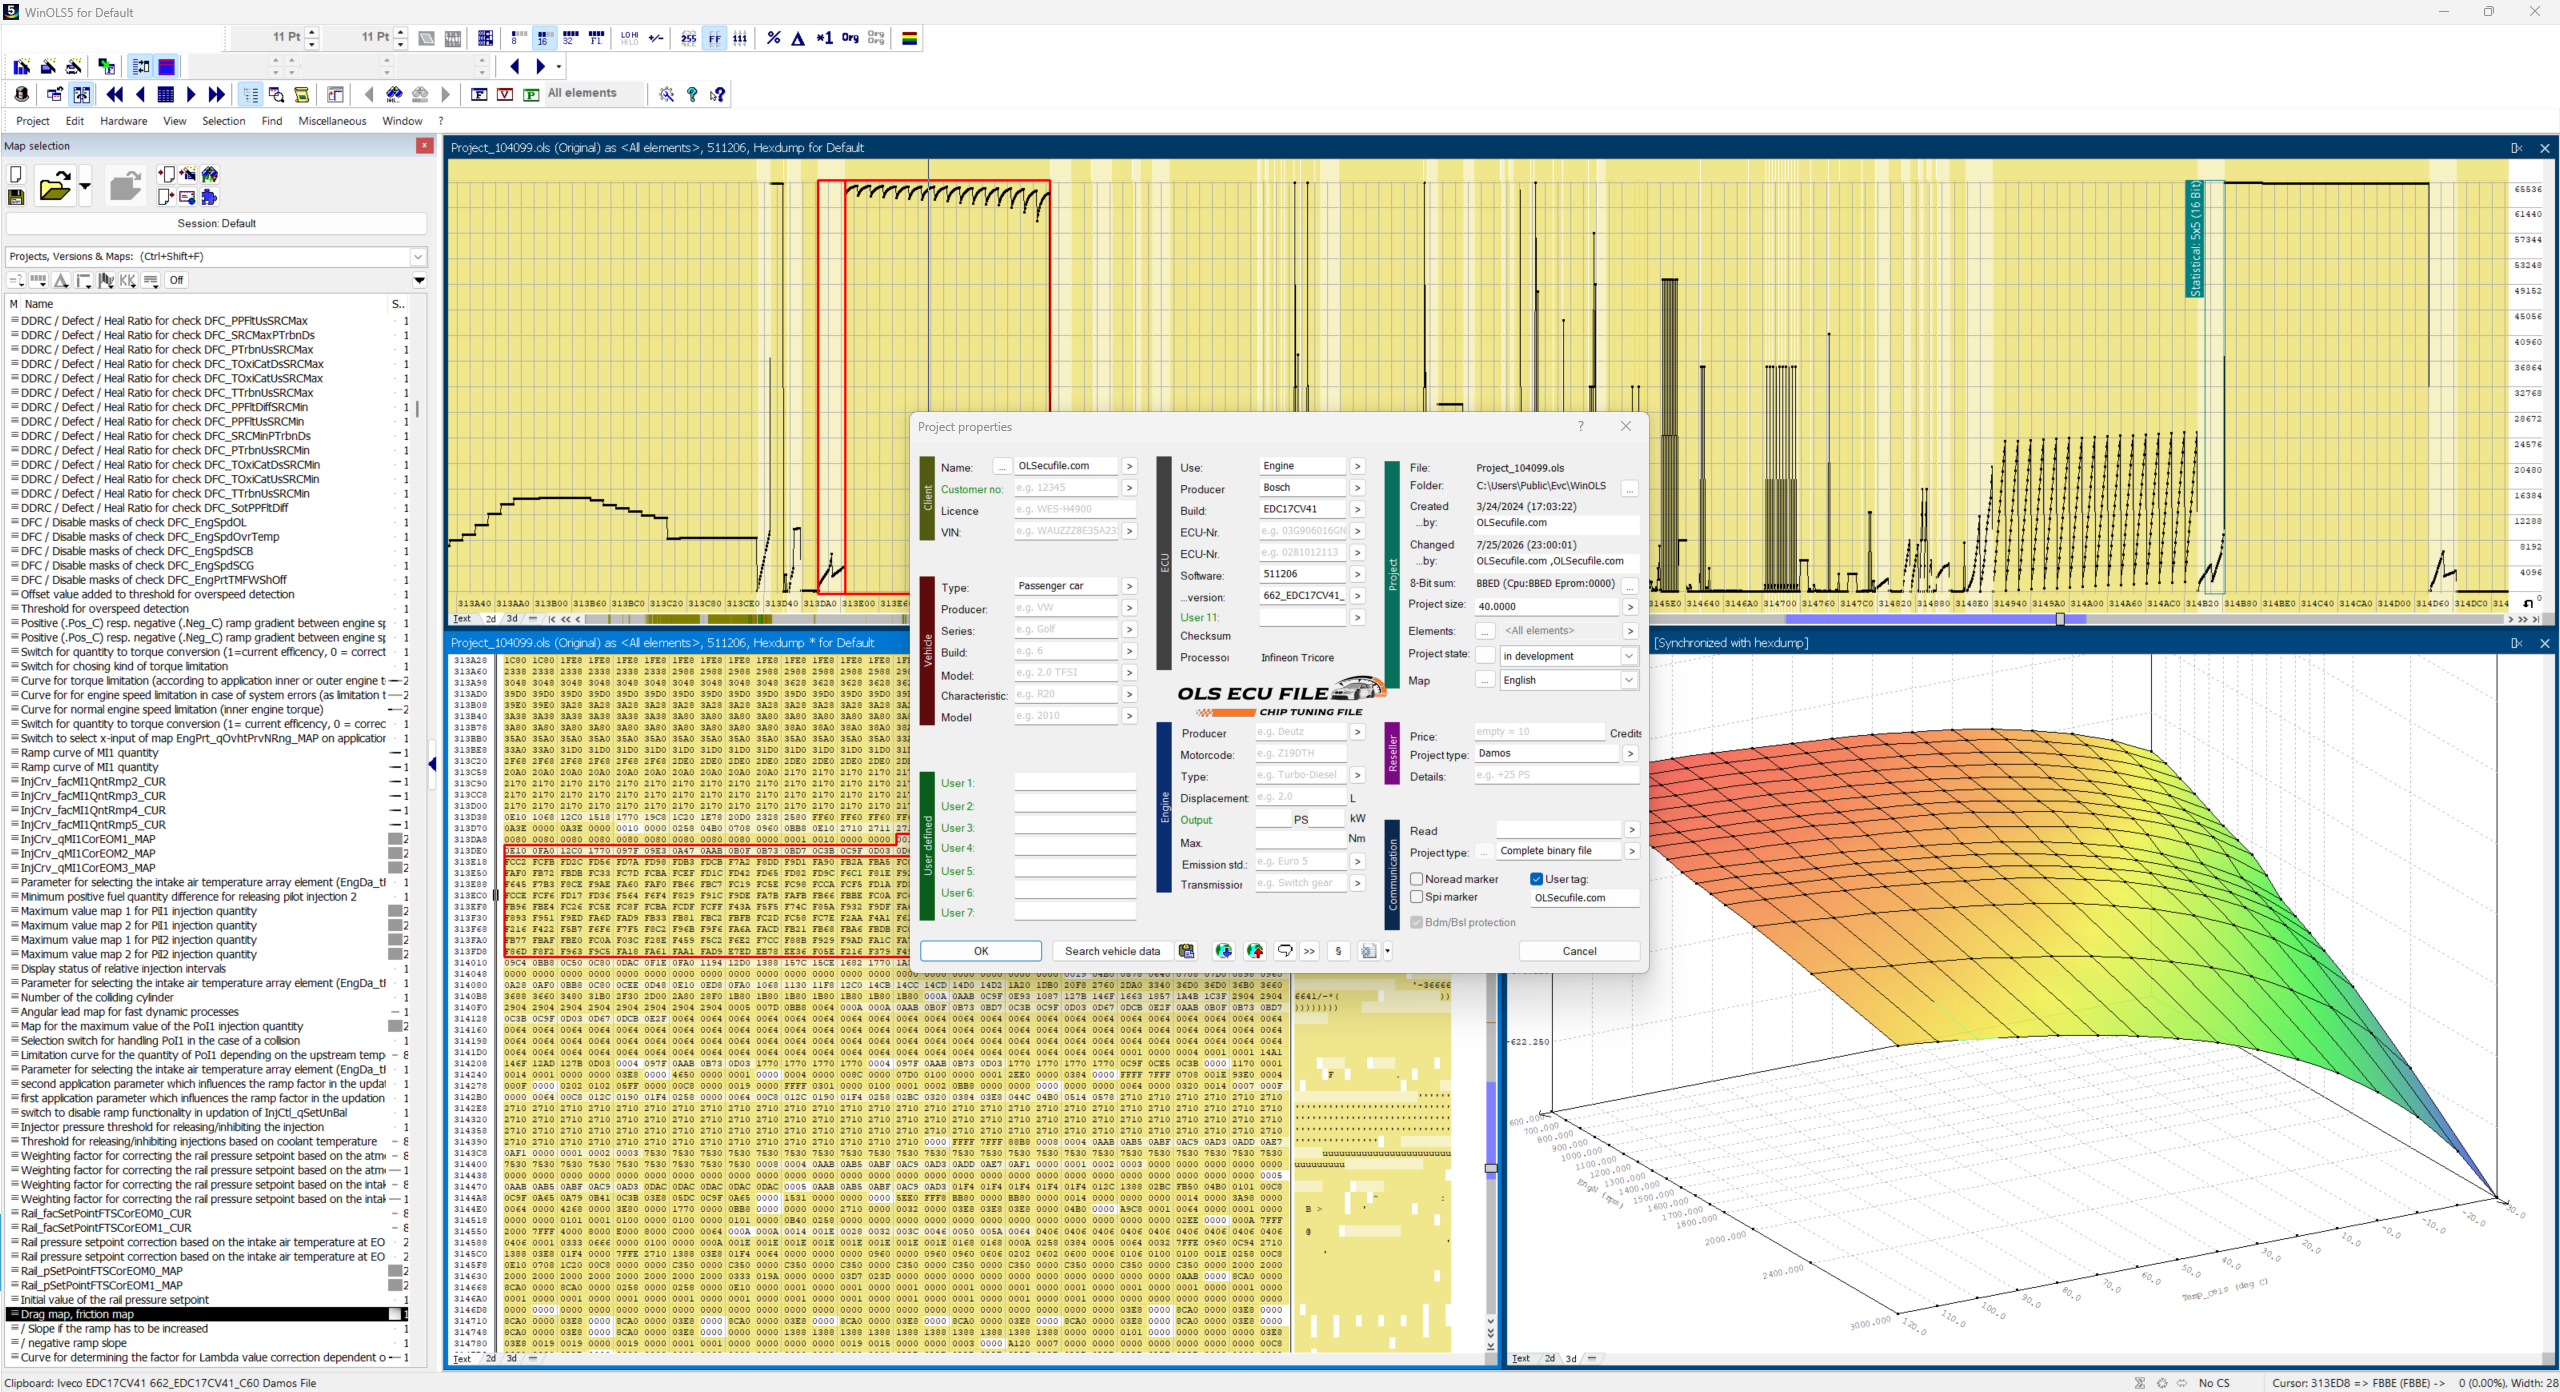Image resolution: width=2560 pixels, height=1392 pixels.
Task: Click the Software field containing 511206
Action: [x=1302, y=574]
